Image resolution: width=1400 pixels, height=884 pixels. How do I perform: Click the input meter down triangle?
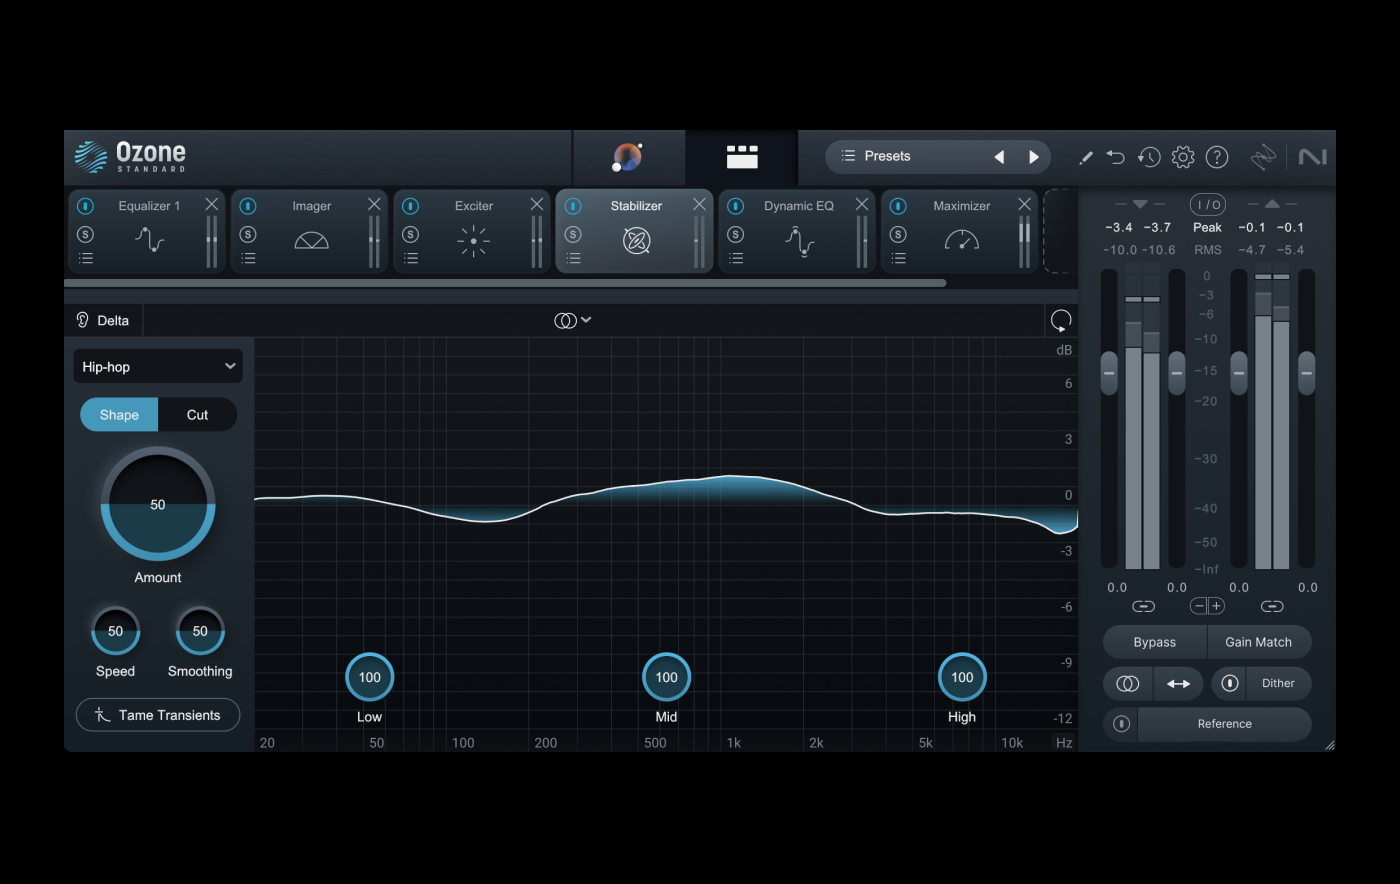pos(1140,204)
